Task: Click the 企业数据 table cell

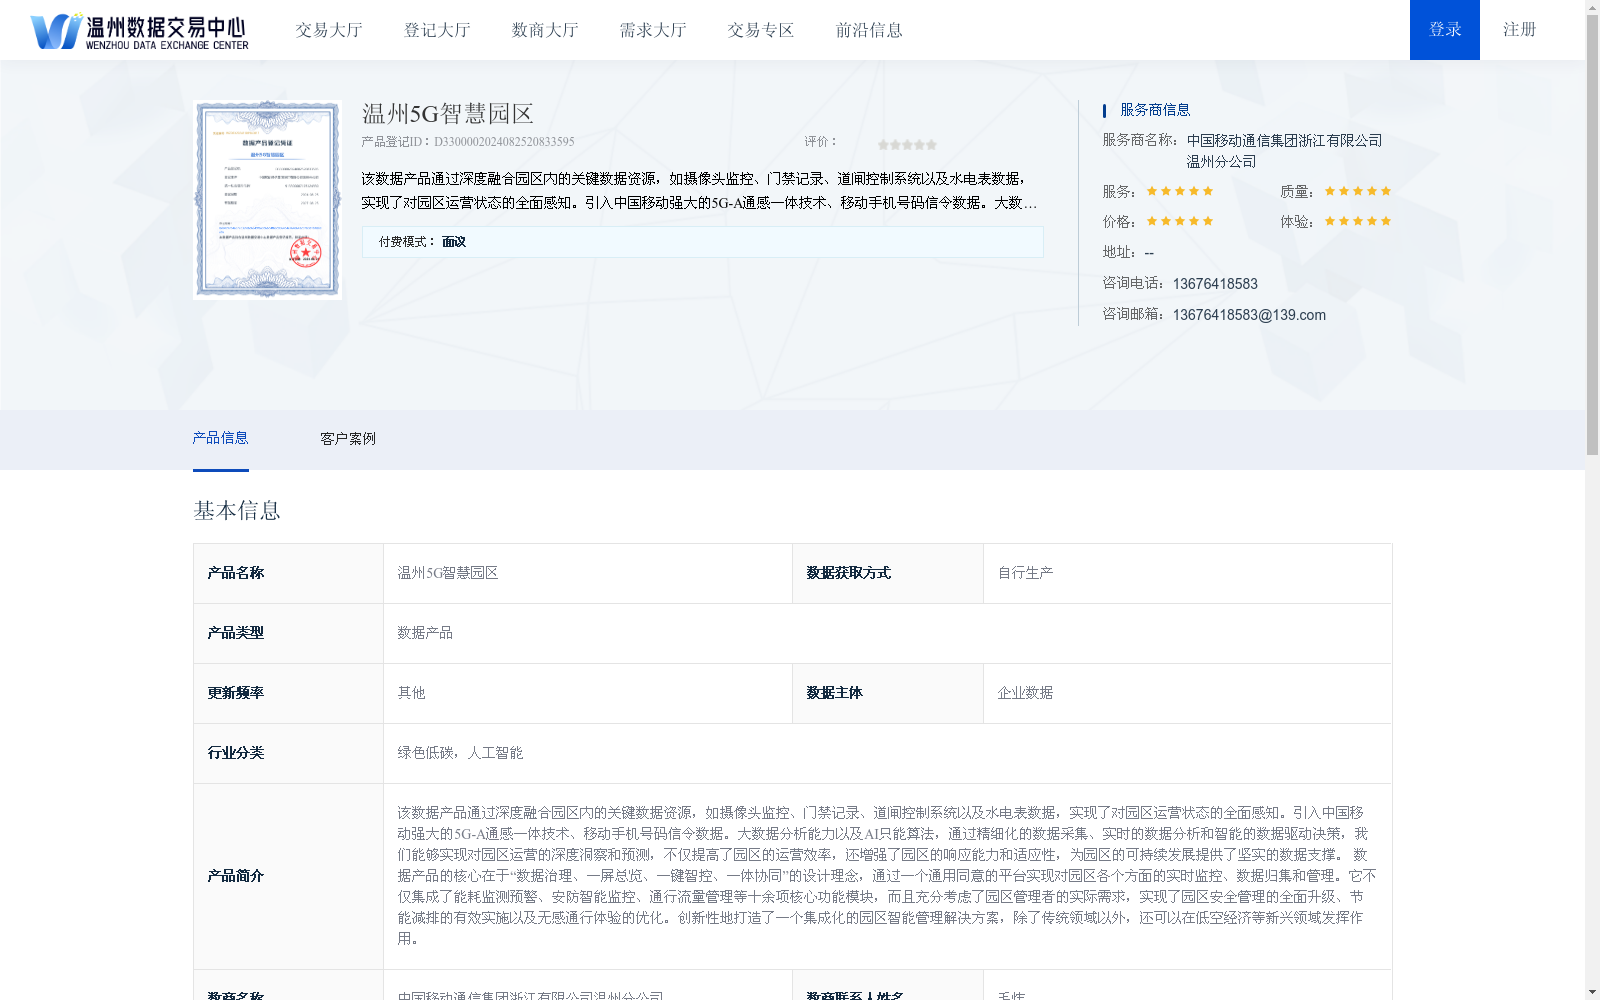Action: coord(1187,693)
